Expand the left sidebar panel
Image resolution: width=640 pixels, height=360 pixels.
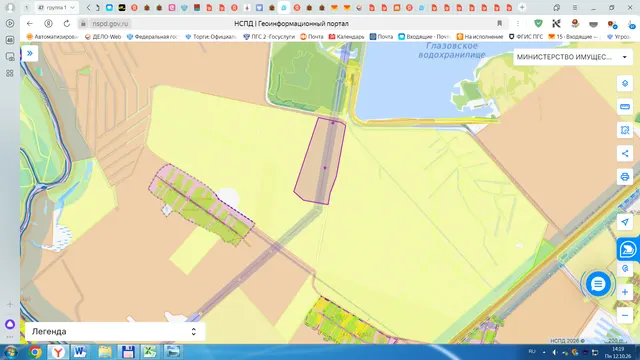(30, 53)
